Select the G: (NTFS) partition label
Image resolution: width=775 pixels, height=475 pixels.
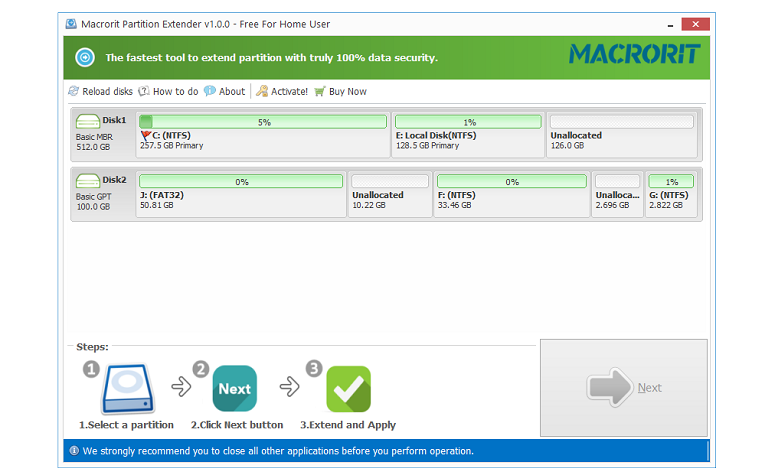point(669,195)
